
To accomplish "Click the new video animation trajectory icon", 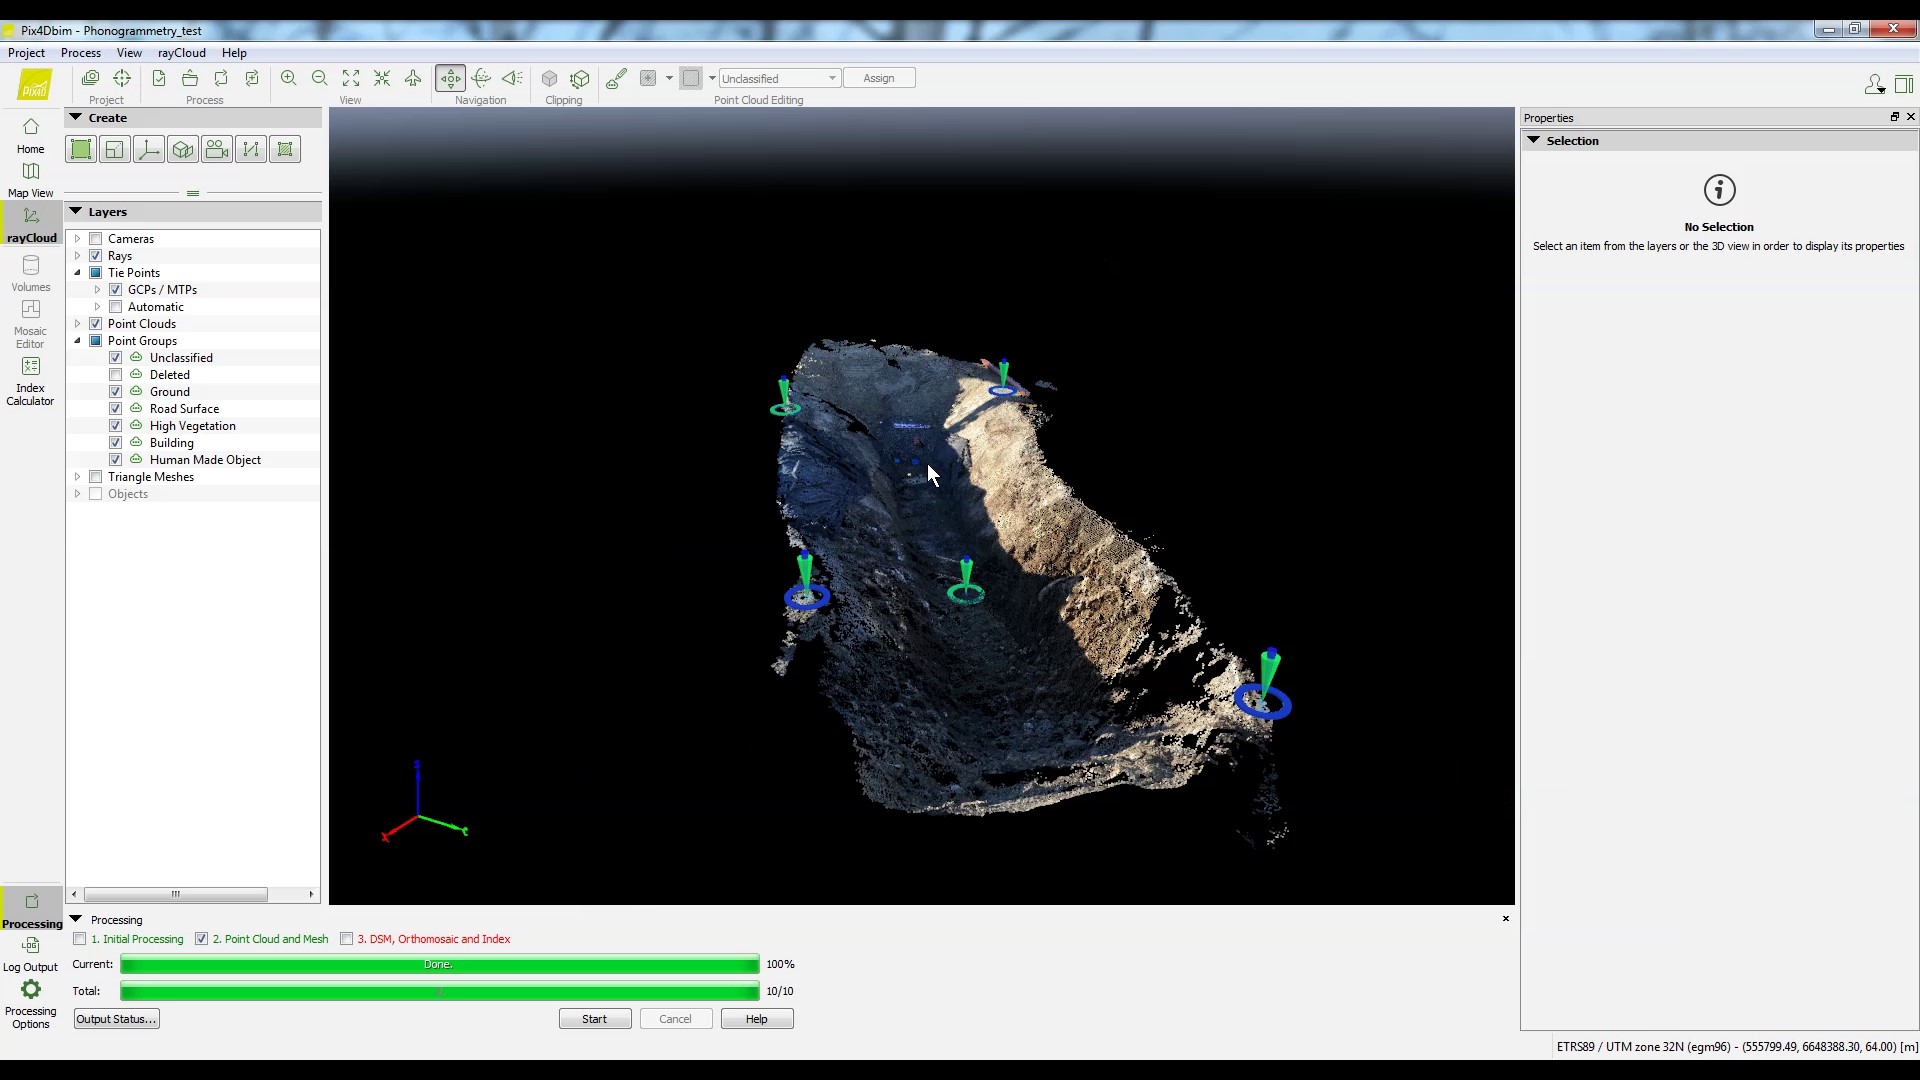I will [217, 150].
